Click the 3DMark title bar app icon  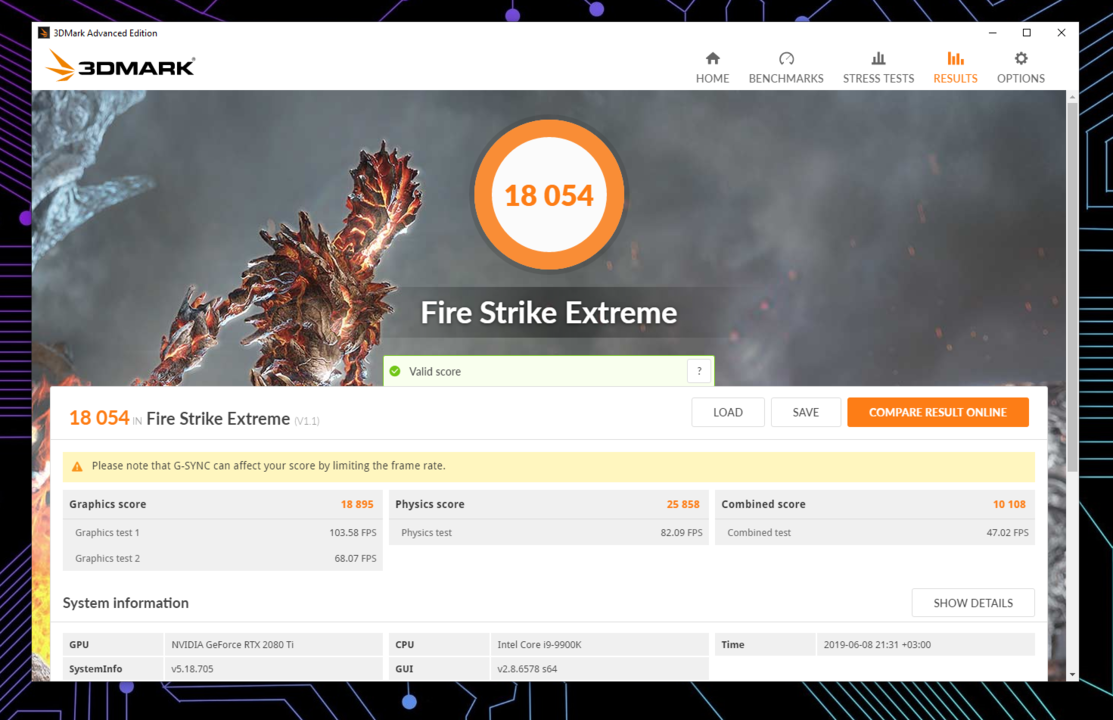(x=44, y=33)
